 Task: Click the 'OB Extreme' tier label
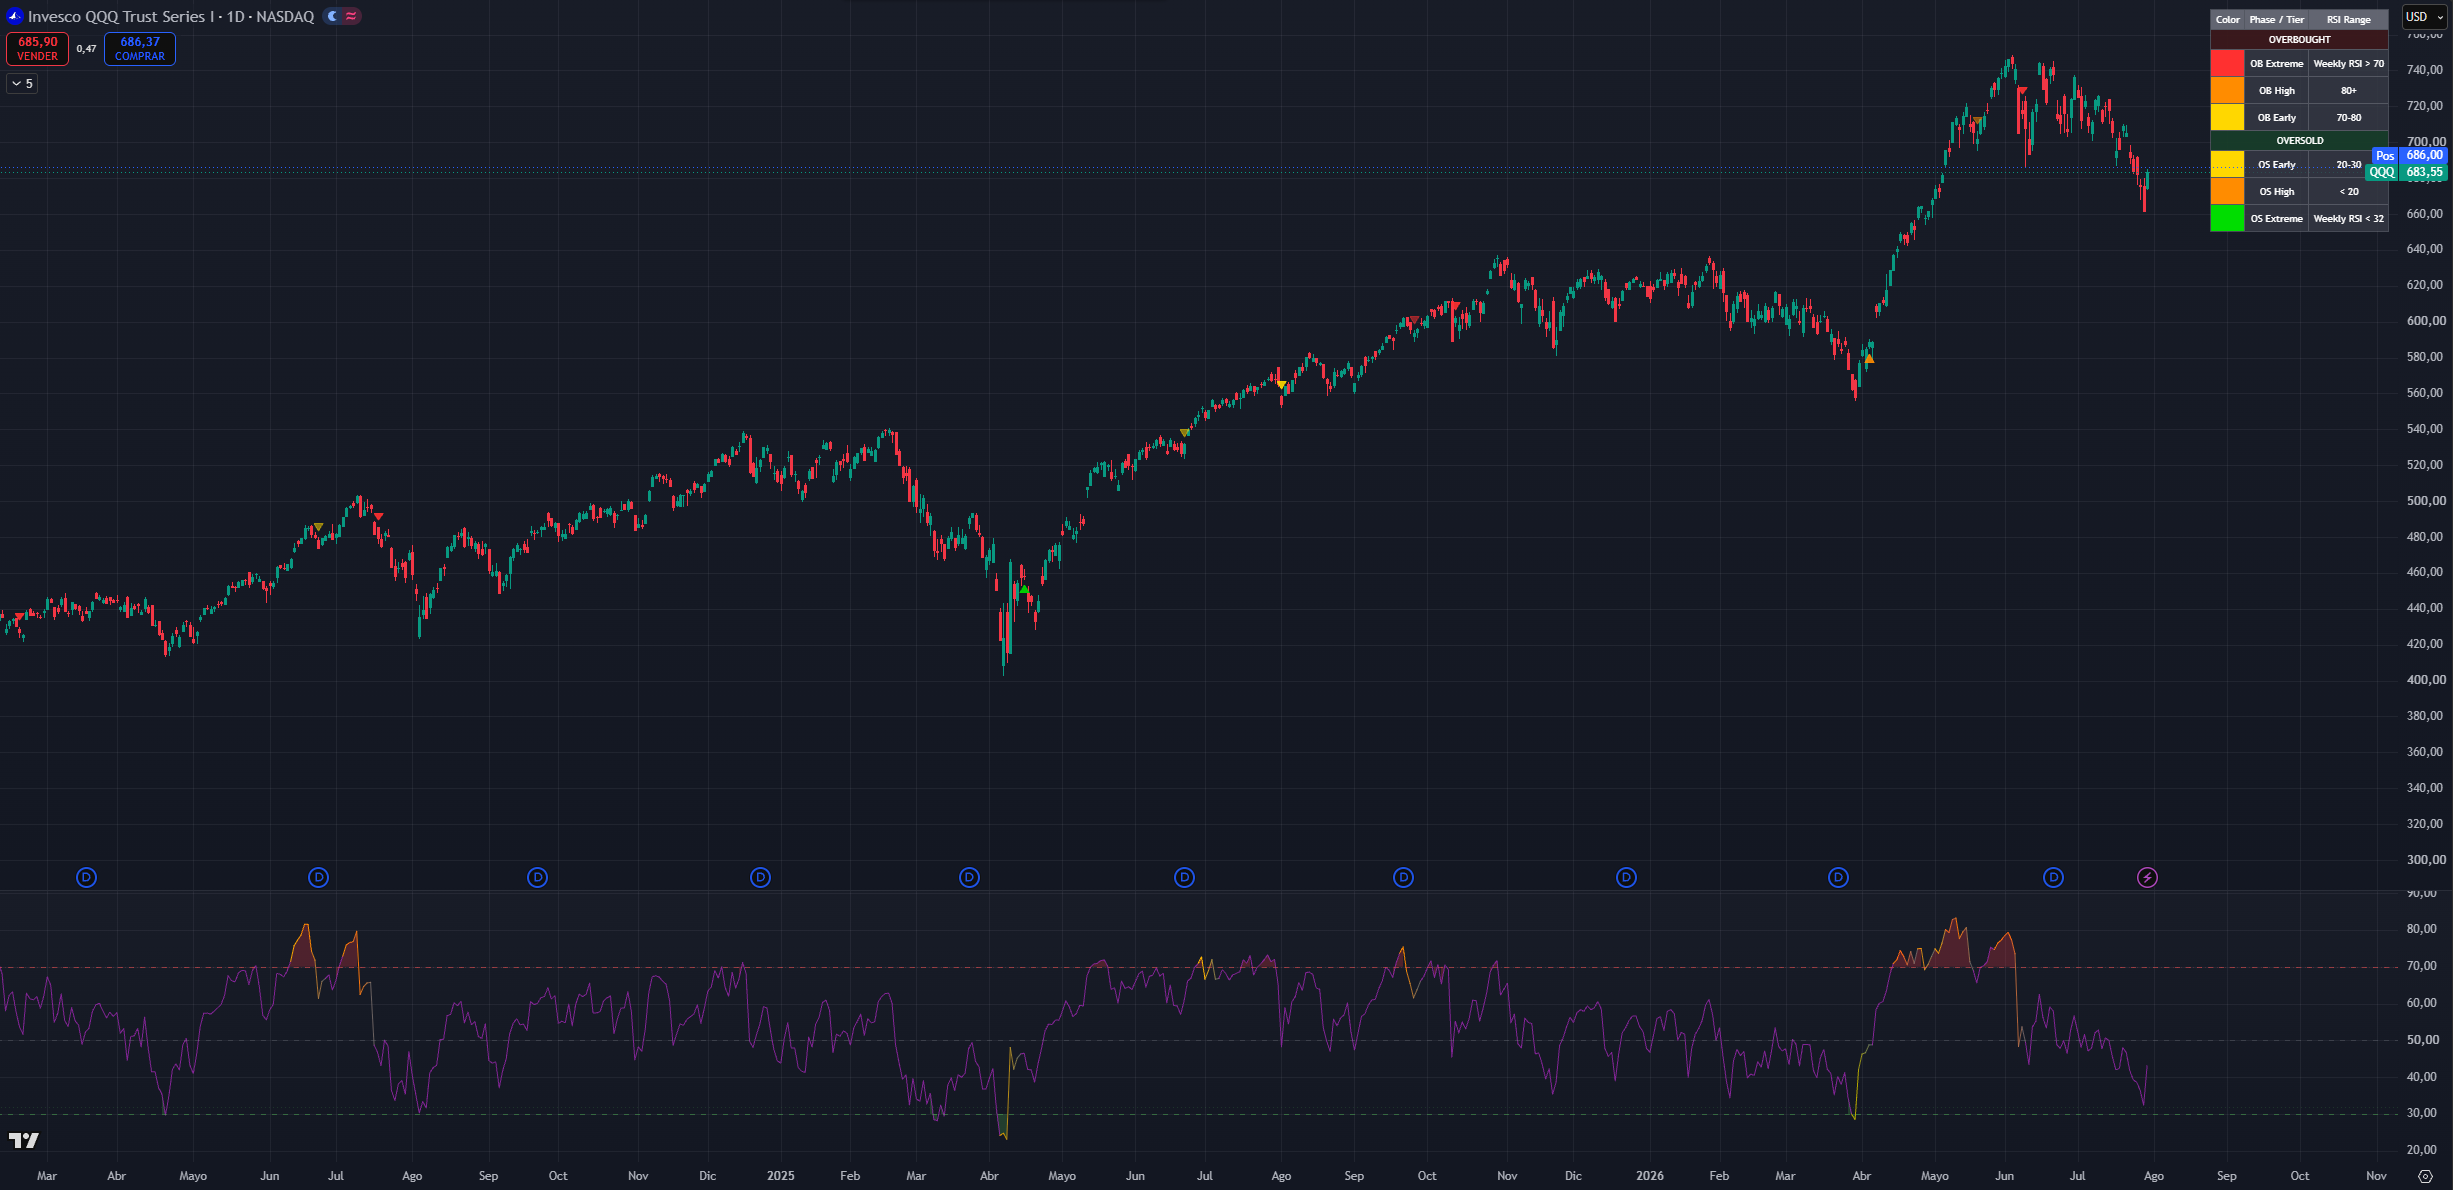click(x=2276, y=63)
